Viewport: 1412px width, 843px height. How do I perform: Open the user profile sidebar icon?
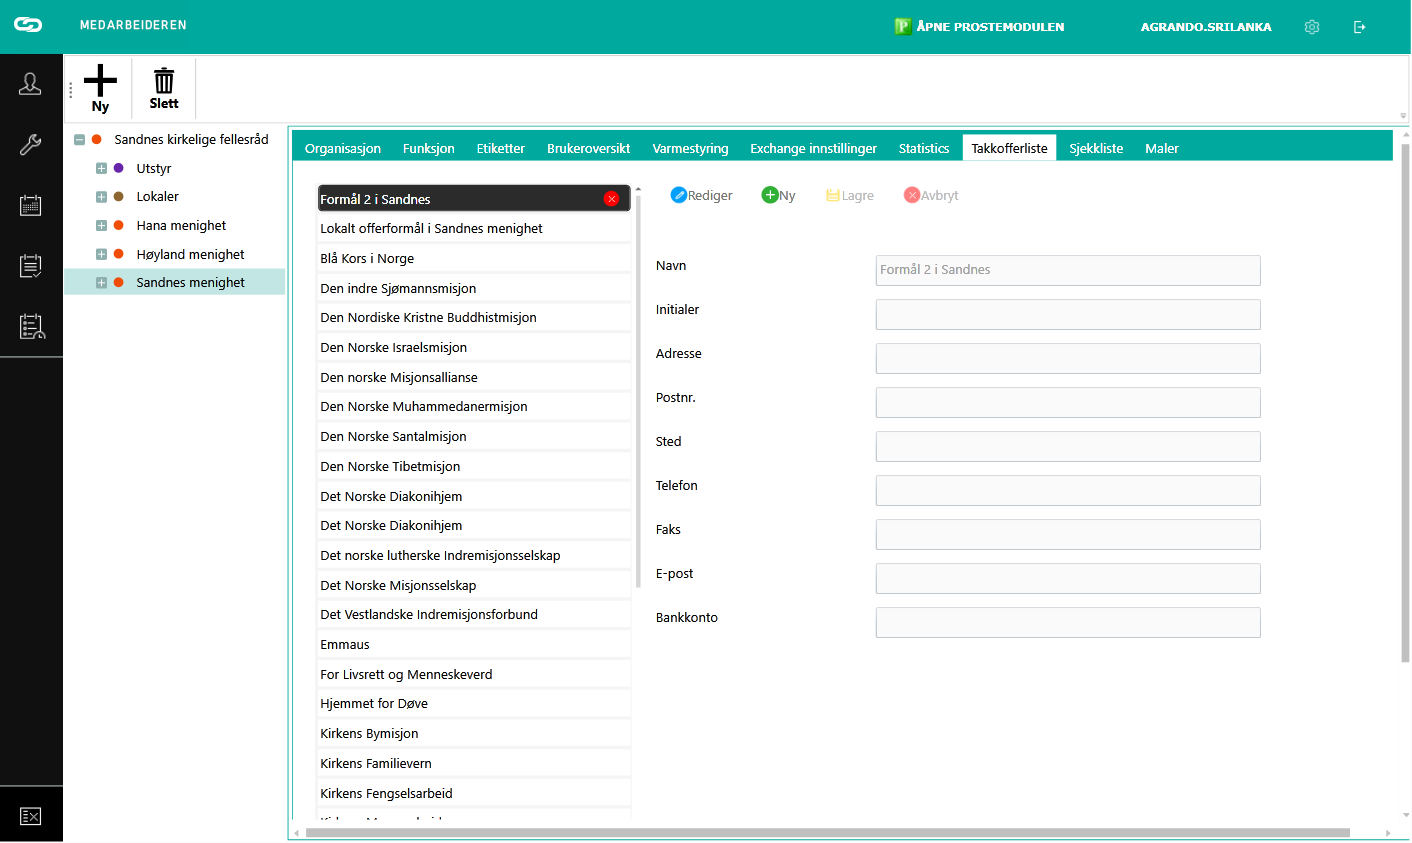pyautogui.click(x=30, y=84)
